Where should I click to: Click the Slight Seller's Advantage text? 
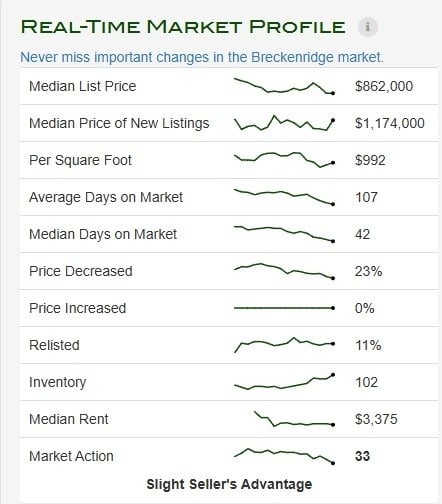point(229,484)
